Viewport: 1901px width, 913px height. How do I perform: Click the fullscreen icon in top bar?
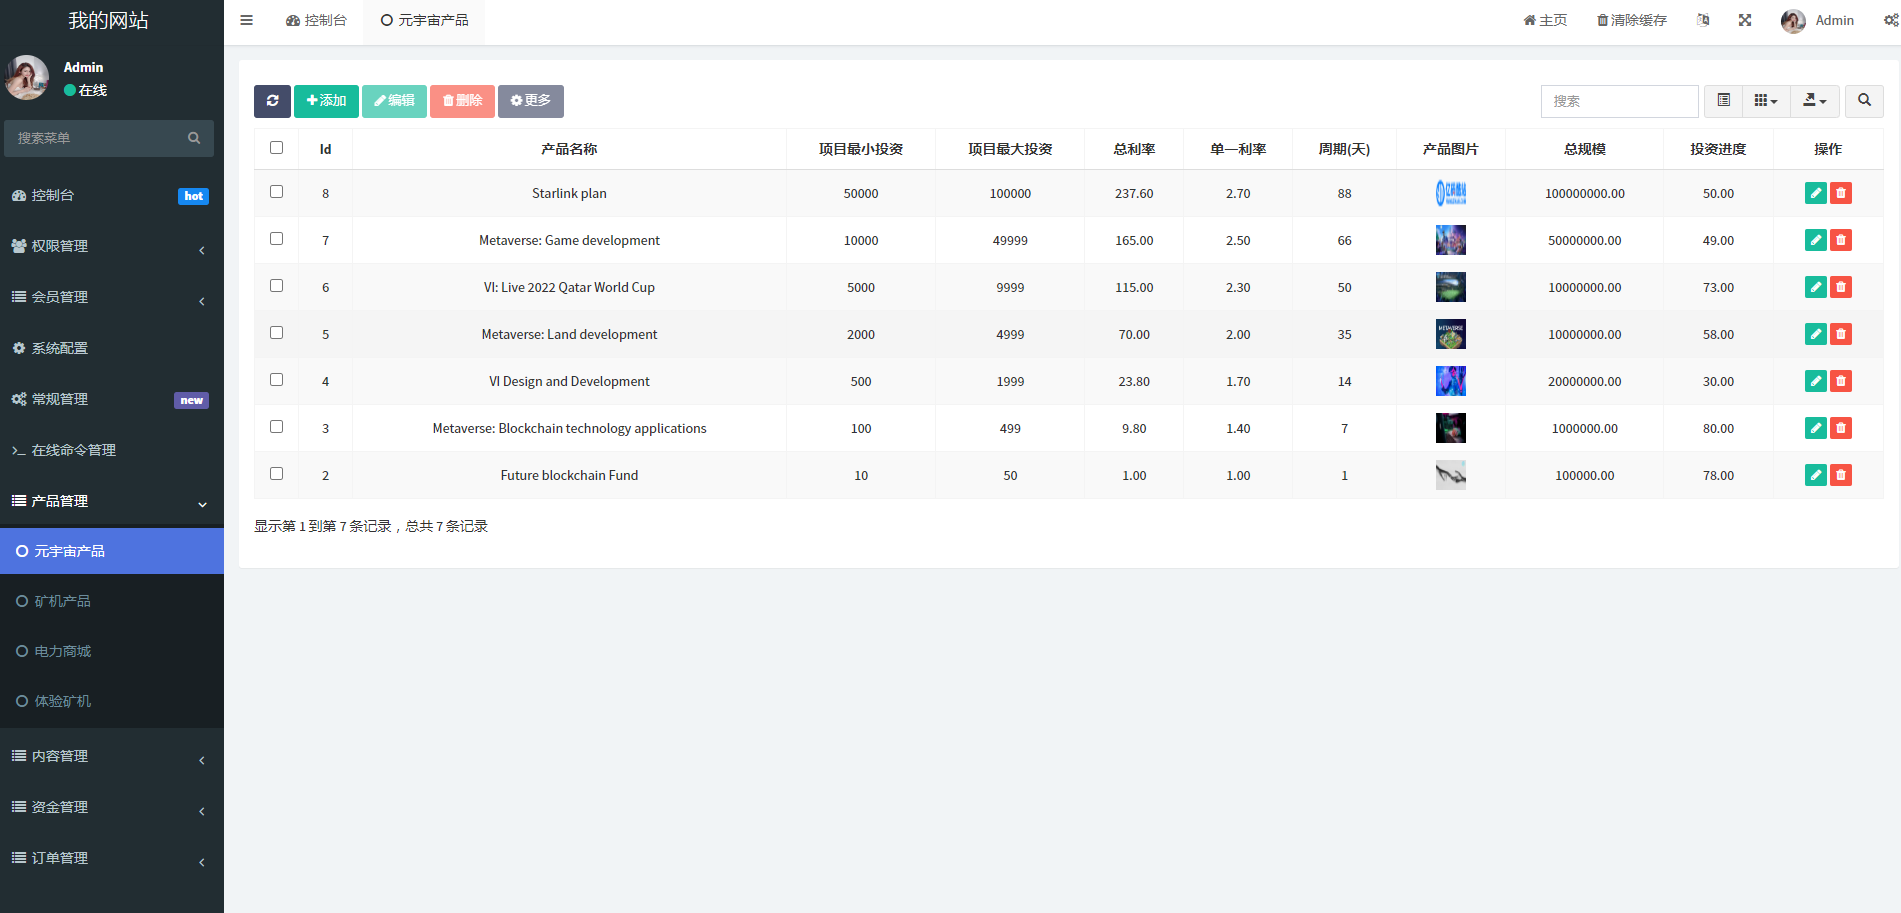tap(1745, 20)
